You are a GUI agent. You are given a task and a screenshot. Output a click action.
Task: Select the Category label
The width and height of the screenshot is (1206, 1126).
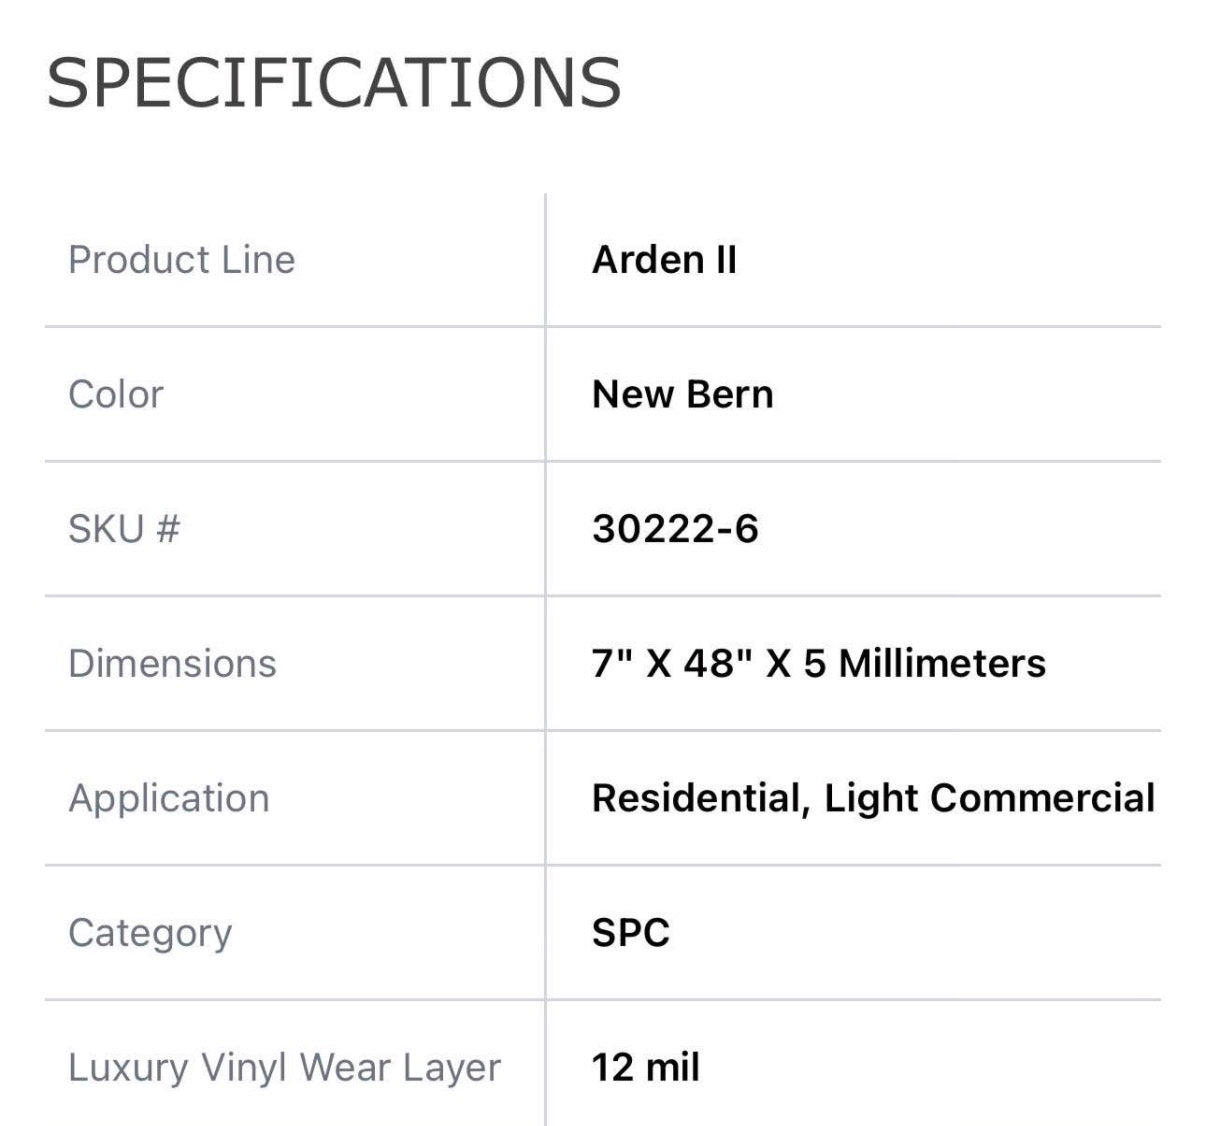pyautogui.click(x=150, y=932)
